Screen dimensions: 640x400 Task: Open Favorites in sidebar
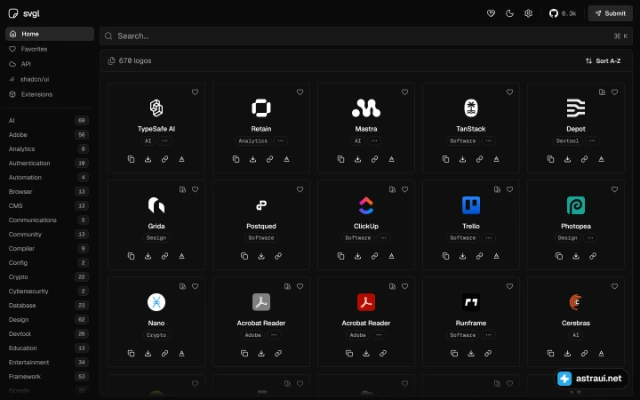[x=49, y=49]
